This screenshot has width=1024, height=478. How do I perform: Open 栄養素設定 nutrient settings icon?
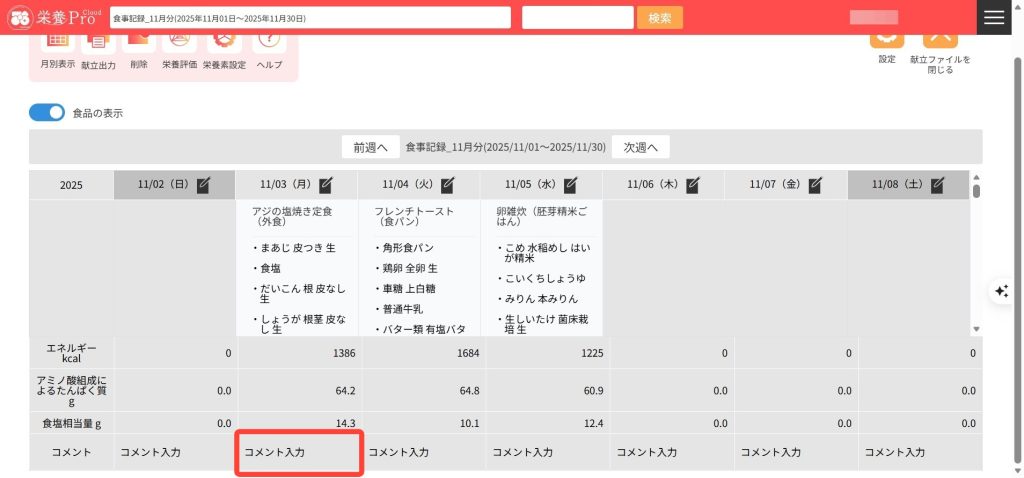(224, 42)
